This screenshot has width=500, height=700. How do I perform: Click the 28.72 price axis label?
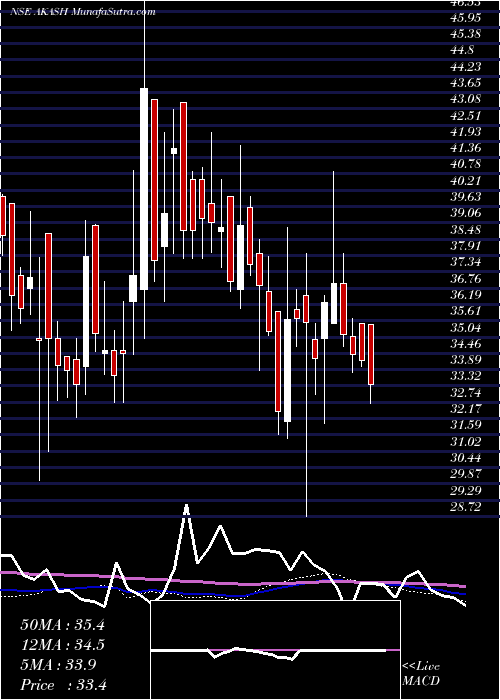(x=464, y=507)
